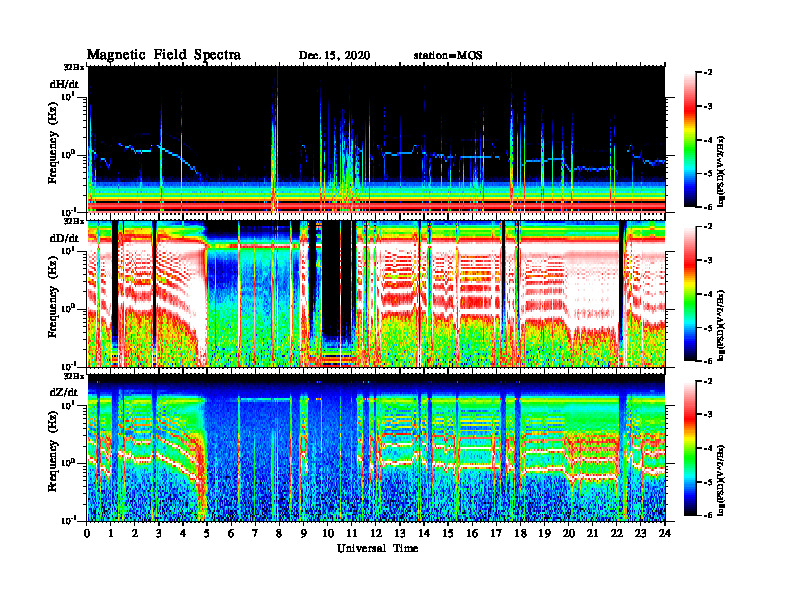Click the log PSD unit label beside dD/dt colorbar
Viewport: 792px width, 612px height.
721,326
